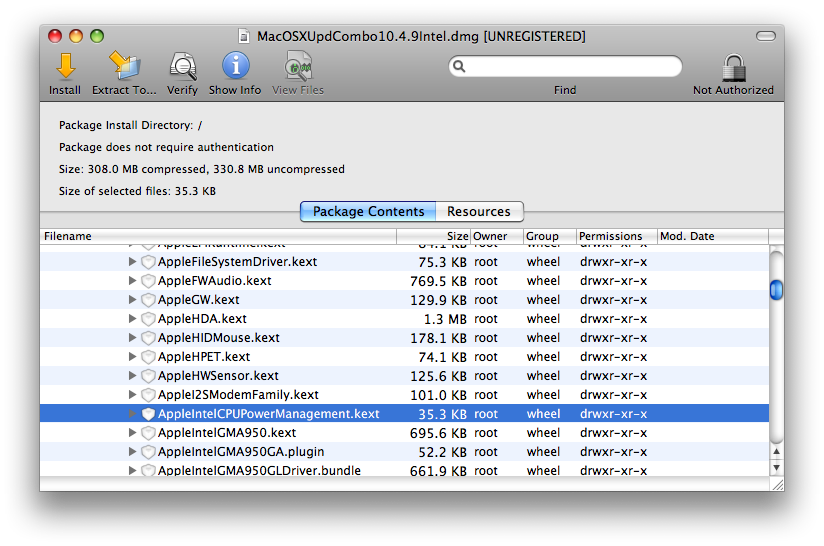Switch to the Resources tab

coord(479,212)
